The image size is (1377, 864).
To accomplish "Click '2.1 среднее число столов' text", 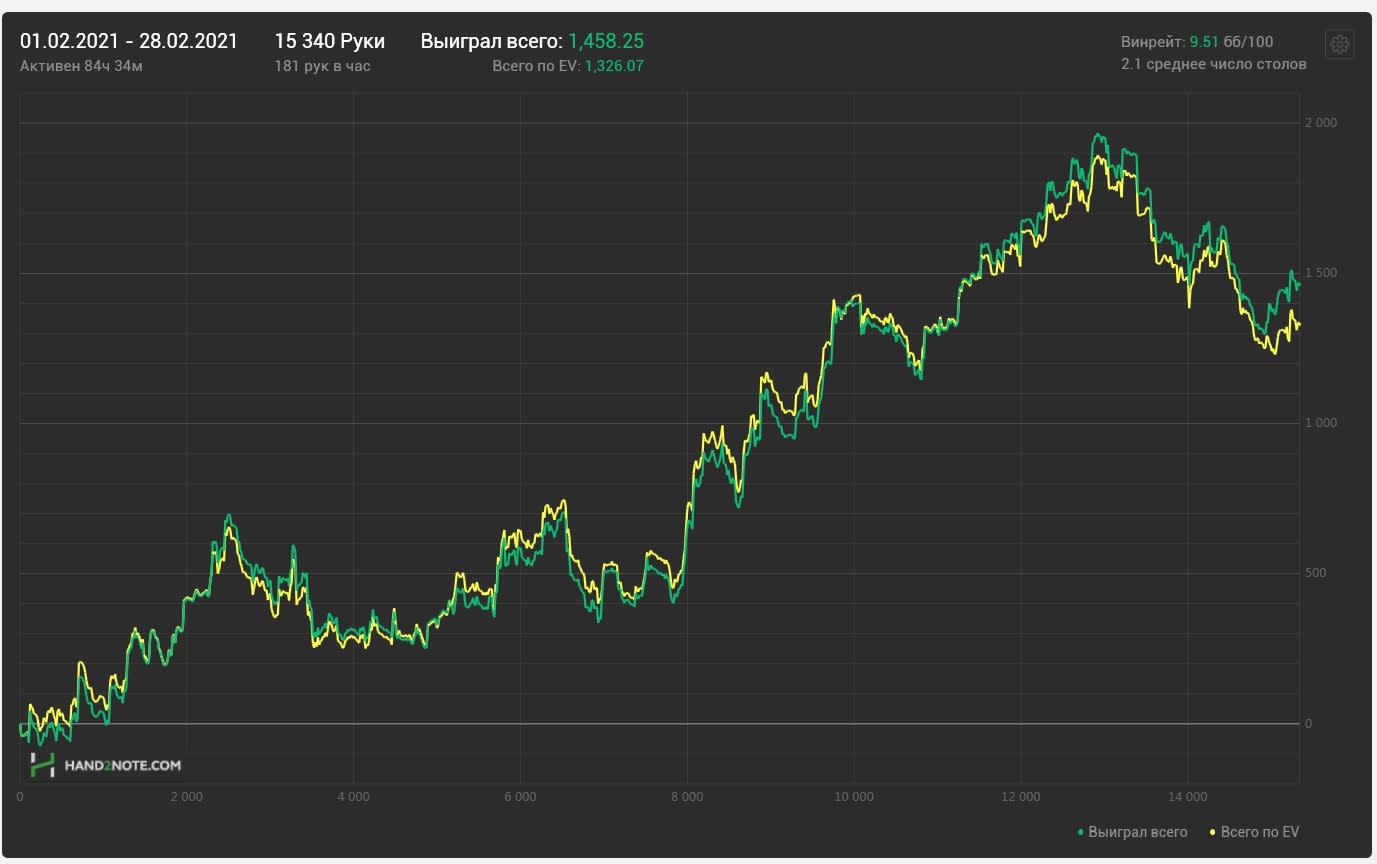I will [1214, 64].
